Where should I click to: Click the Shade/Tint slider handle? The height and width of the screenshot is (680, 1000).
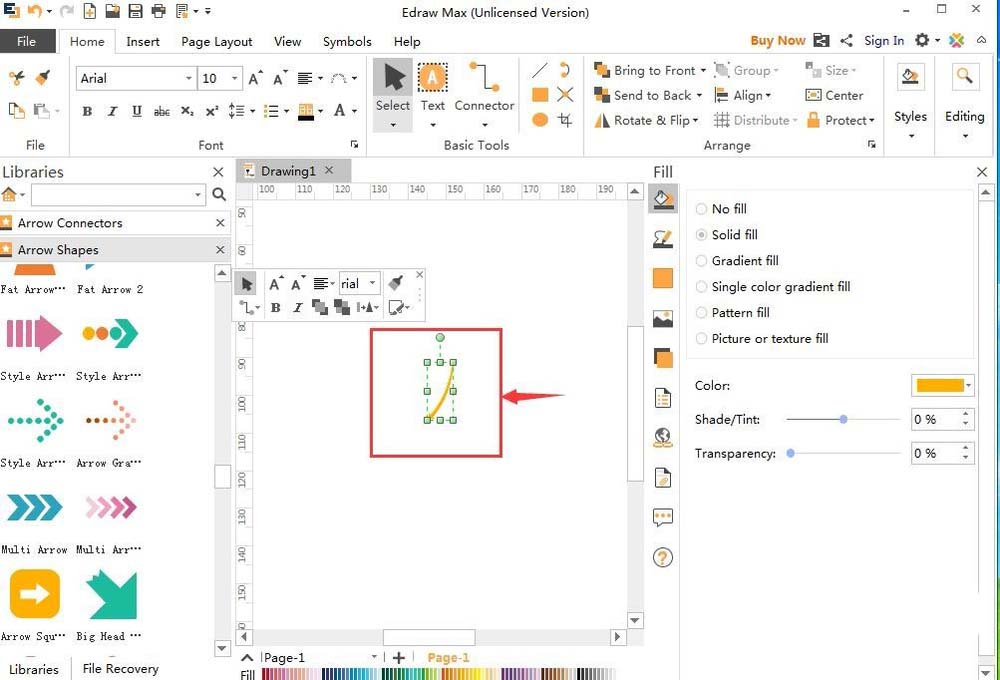click(x=843, y=420)
